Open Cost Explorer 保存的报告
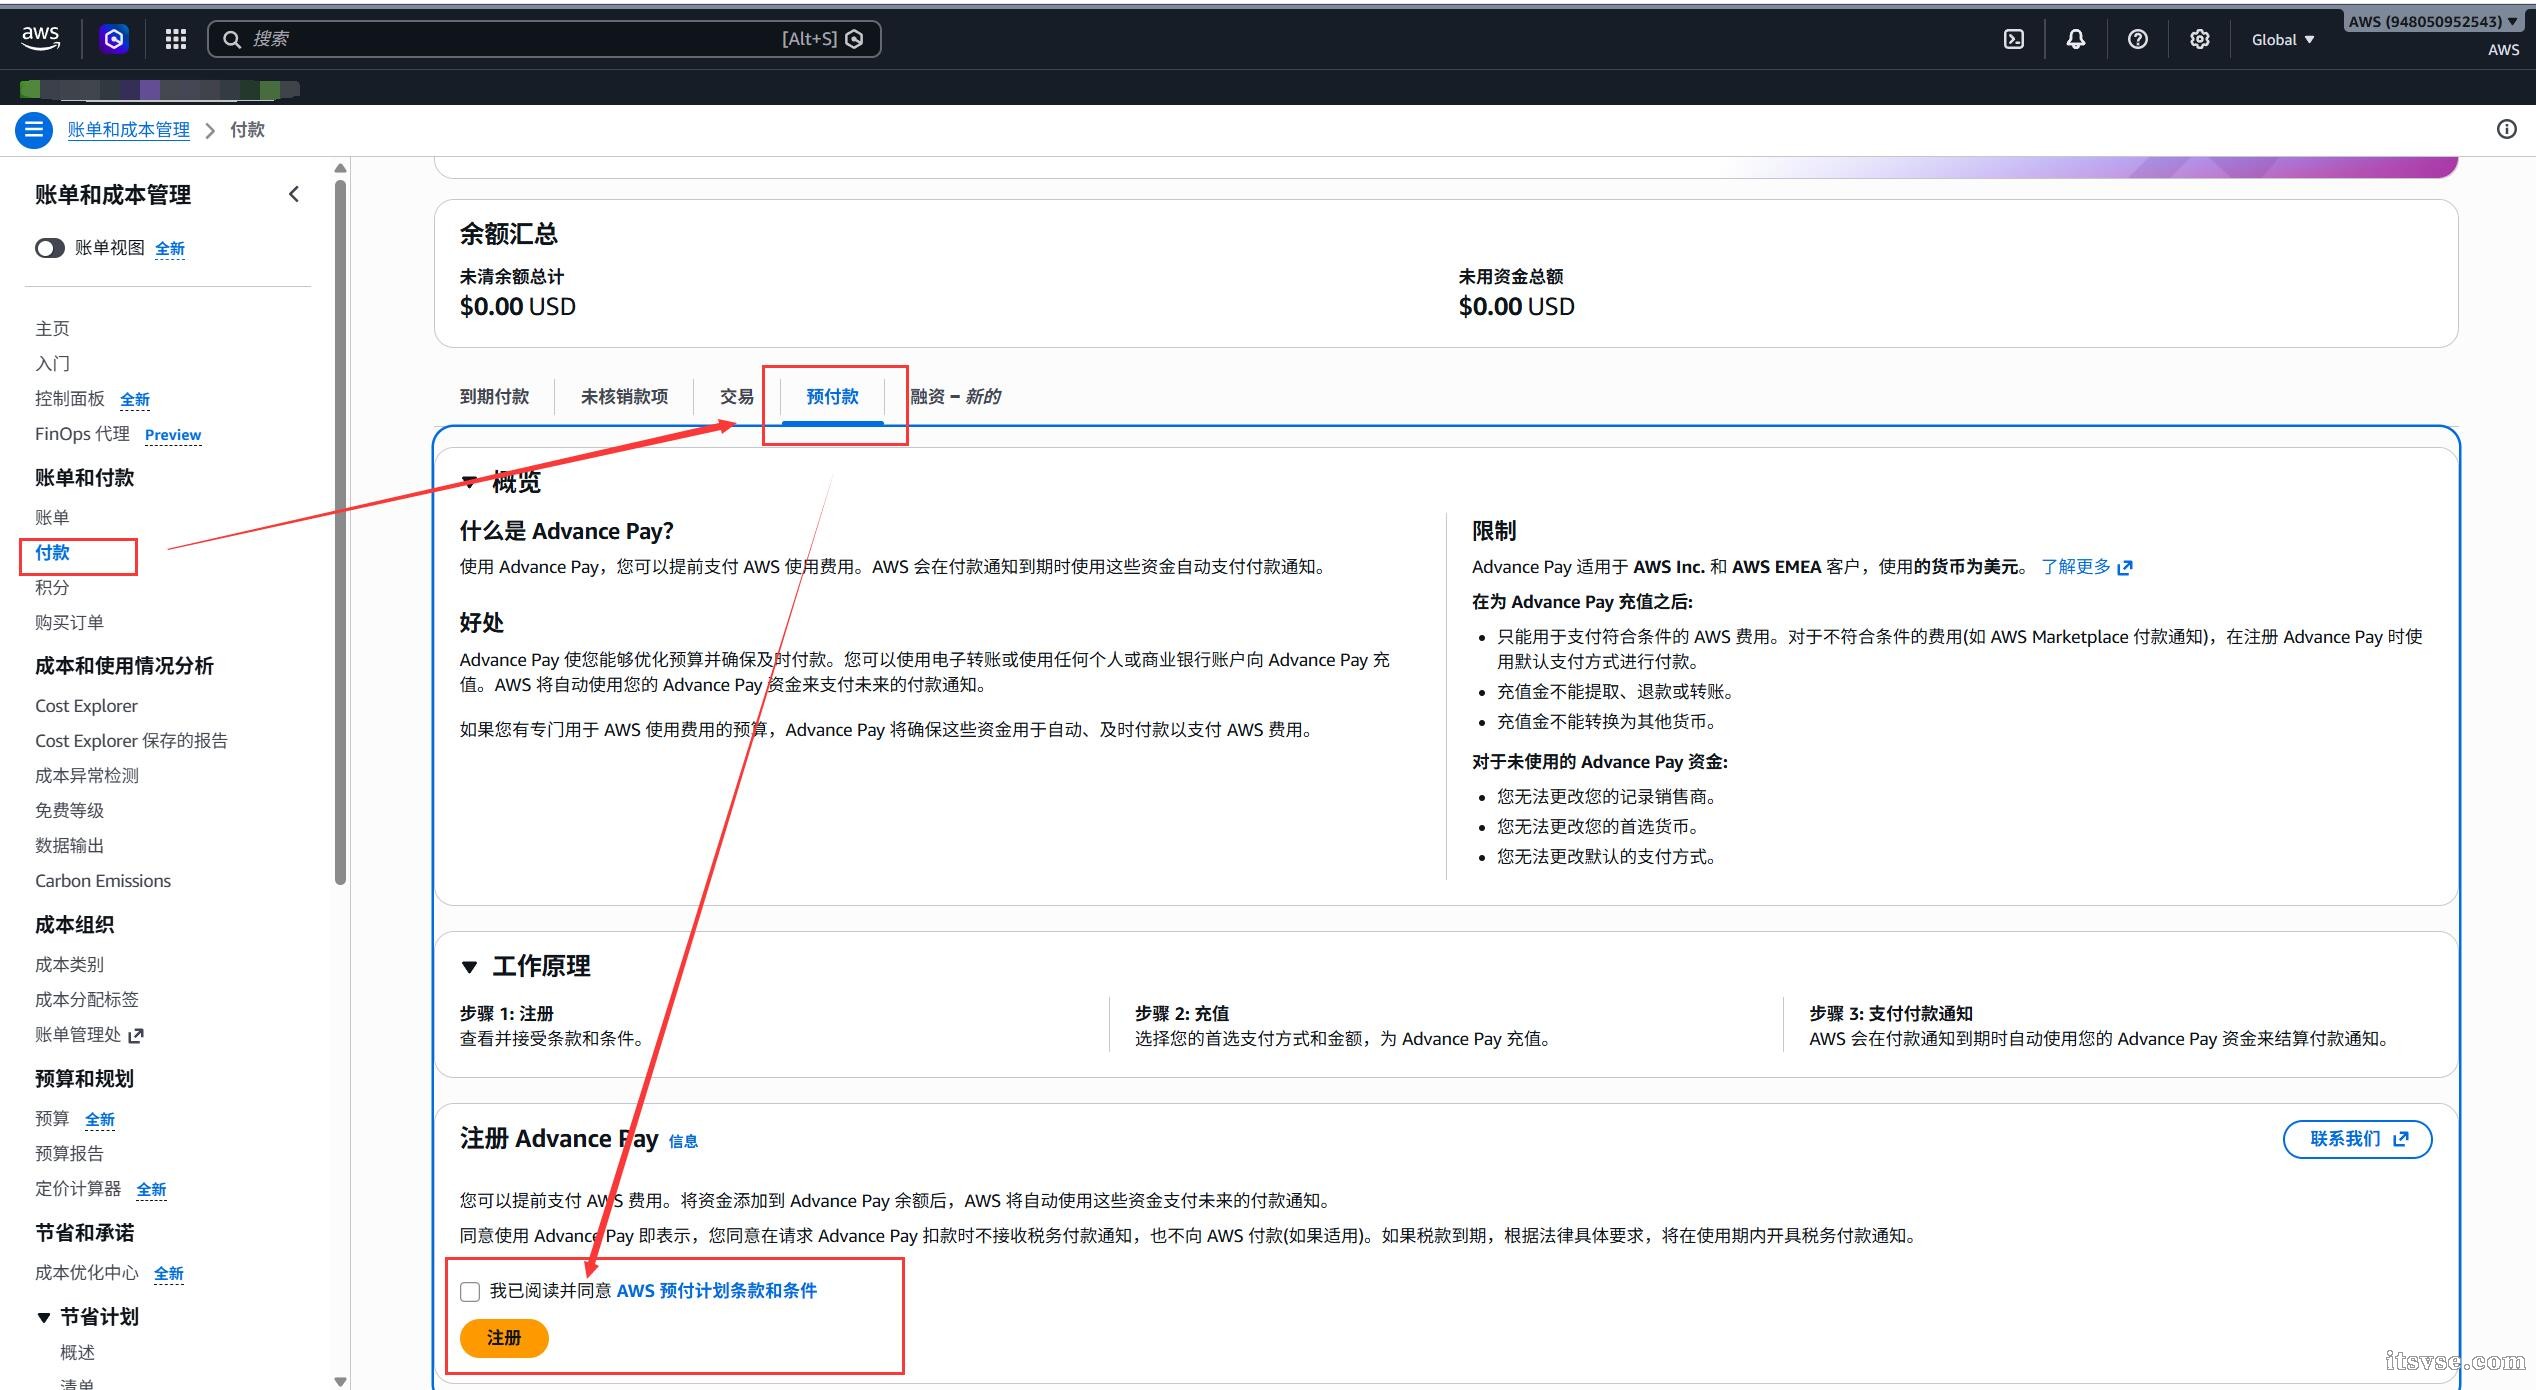The width and height of the screenshot is (2536, 1390). coord(132,741)
